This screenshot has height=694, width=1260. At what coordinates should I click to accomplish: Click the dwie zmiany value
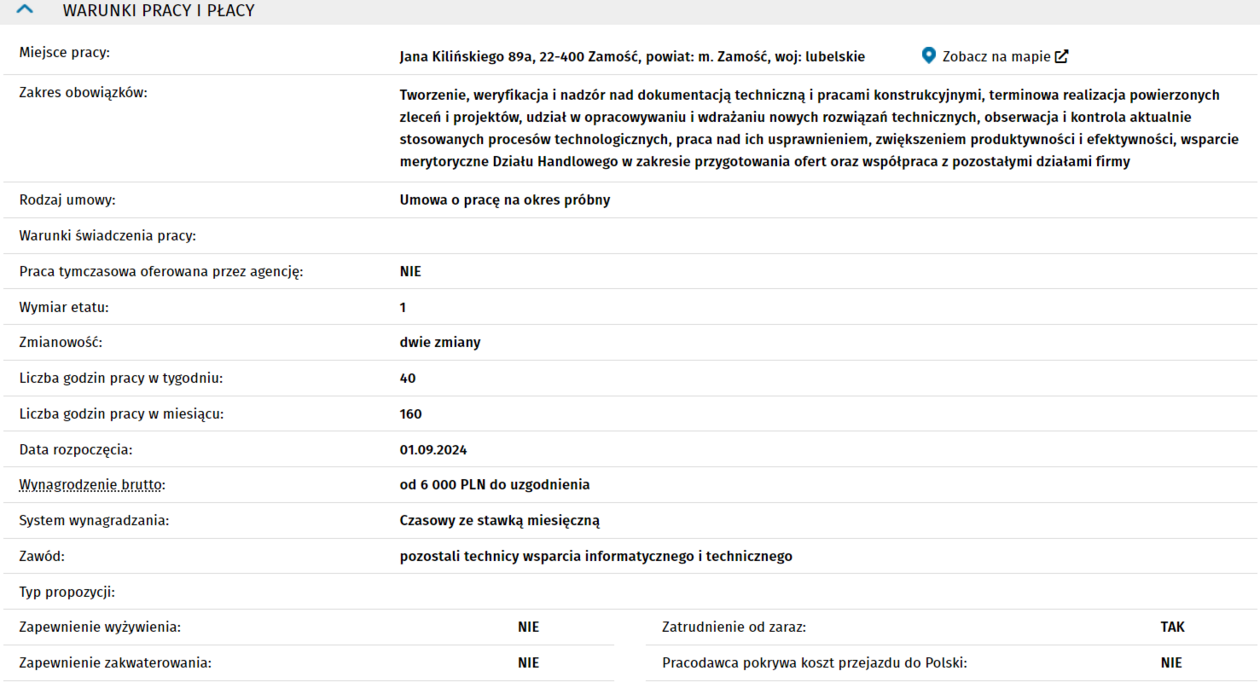(x=440, y=343)
